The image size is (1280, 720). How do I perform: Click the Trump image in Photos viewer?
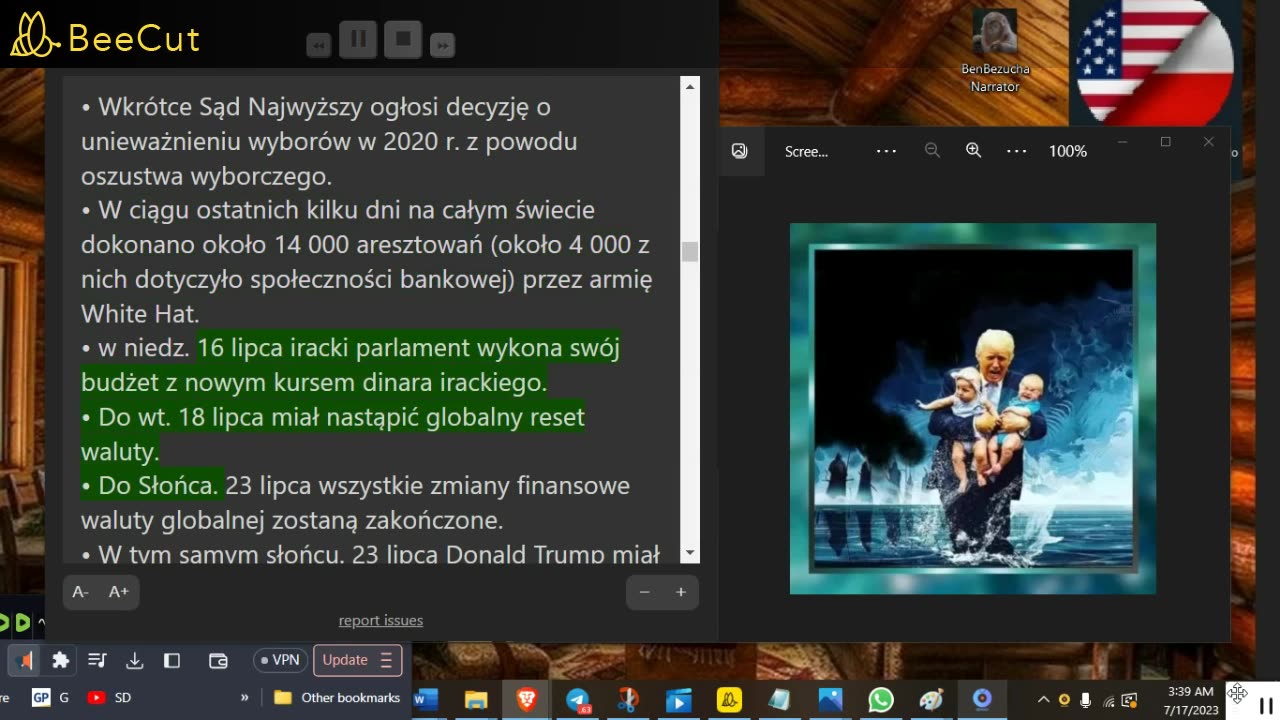click(x=973, y=408)
